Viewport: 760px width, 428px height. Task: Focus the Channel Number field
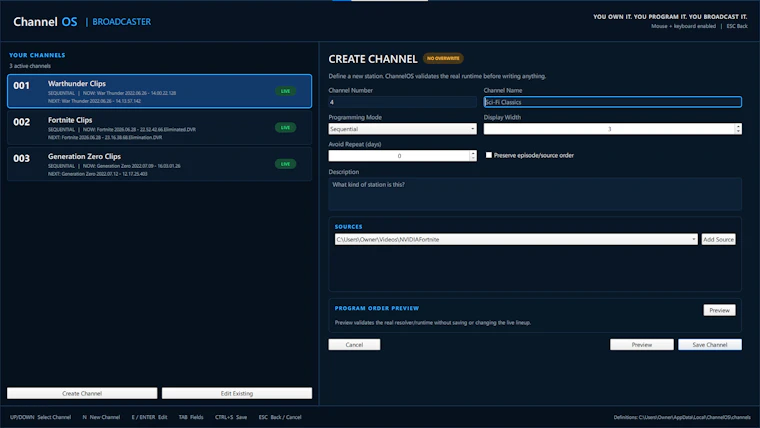[x=402, y=102]
